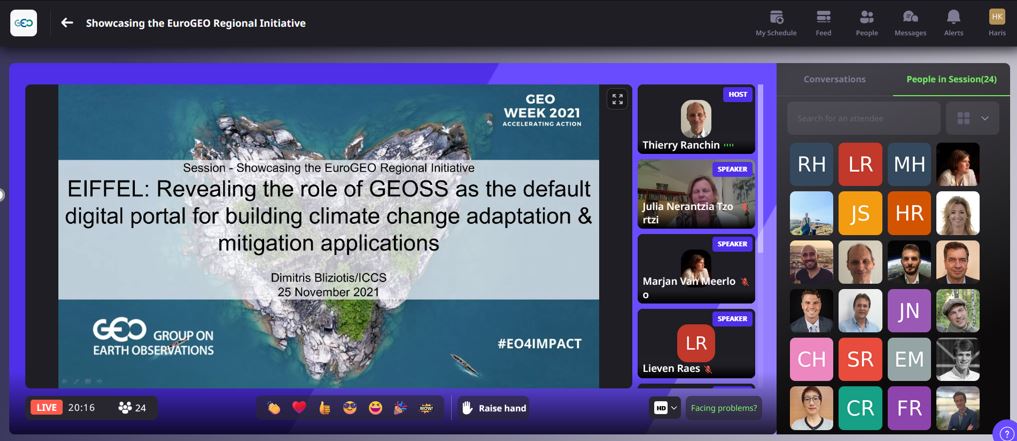Select Julia Nerantzia Tzortzi speaker tile
1017x441 pixels.
pos(697,194)
